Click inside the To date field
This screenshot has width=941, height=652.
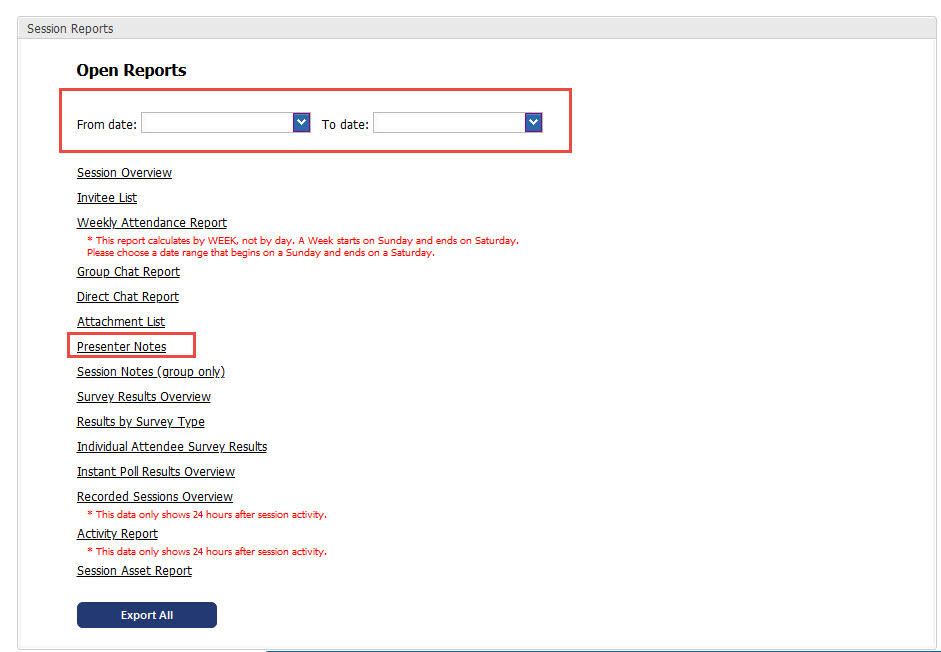coord(449,122)
